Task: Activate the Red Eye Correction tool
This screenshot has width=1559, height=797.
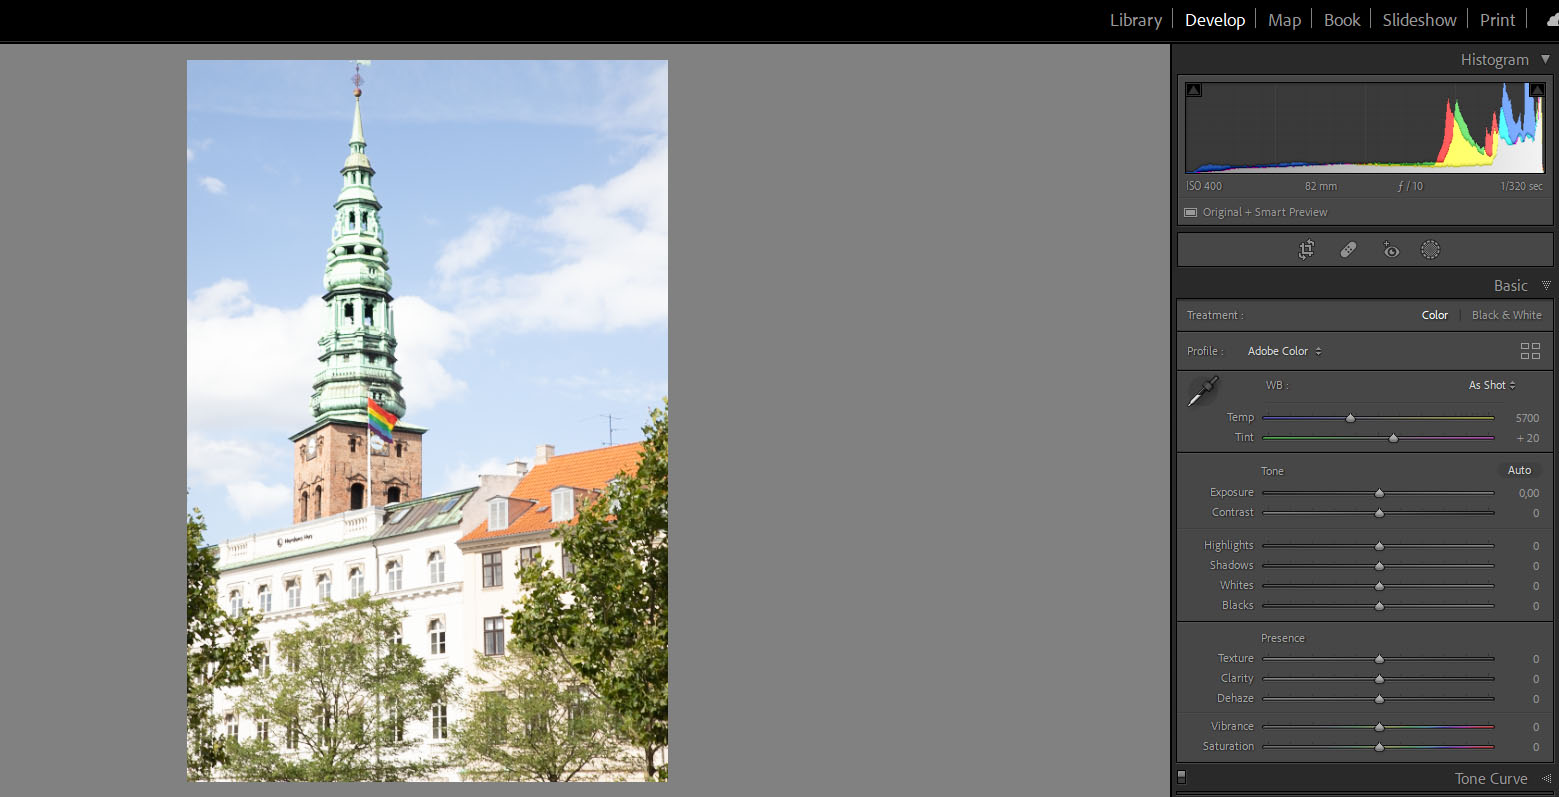Action: coord(1390,250)
